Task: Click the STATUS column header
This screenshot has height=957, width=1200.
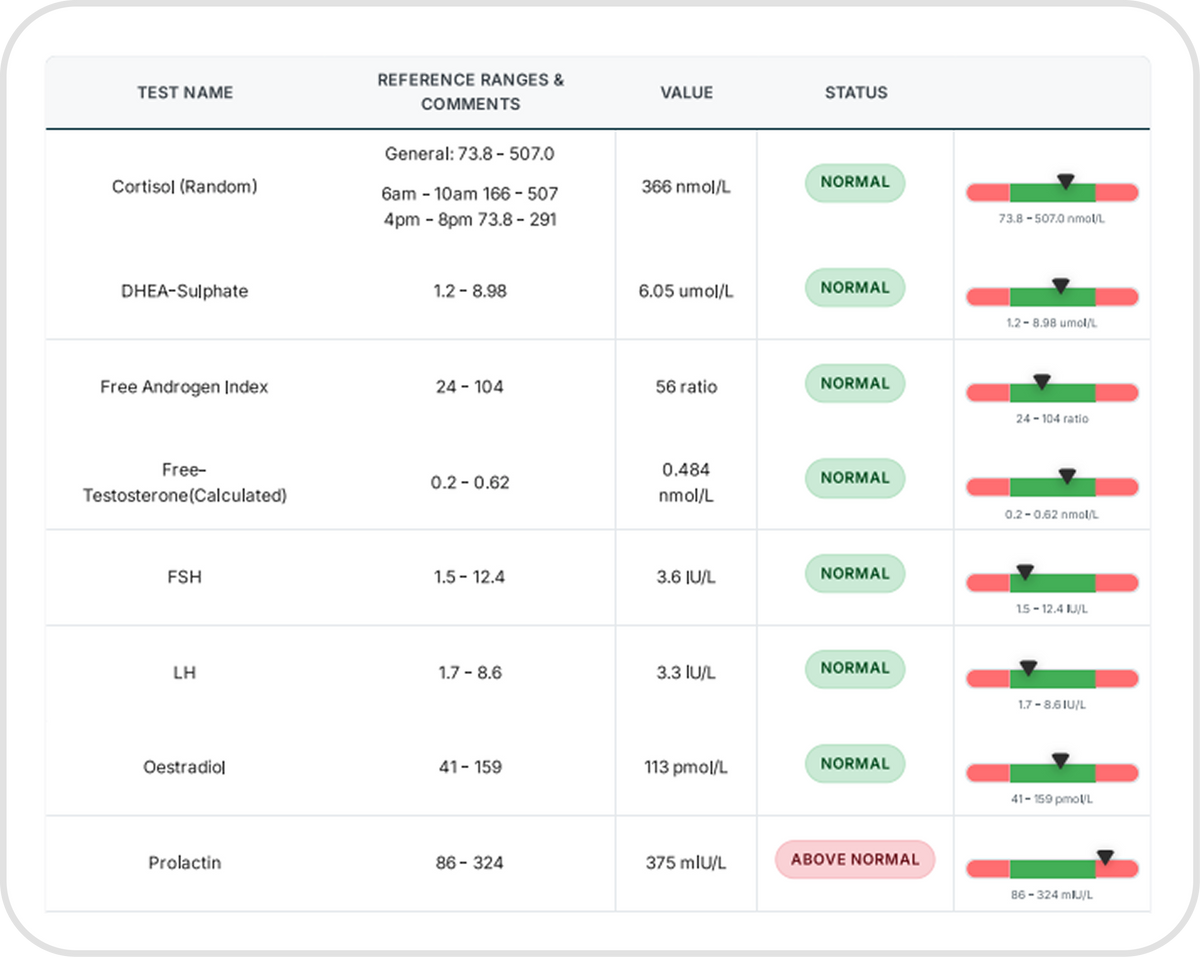Action: [x=856, y=92]
